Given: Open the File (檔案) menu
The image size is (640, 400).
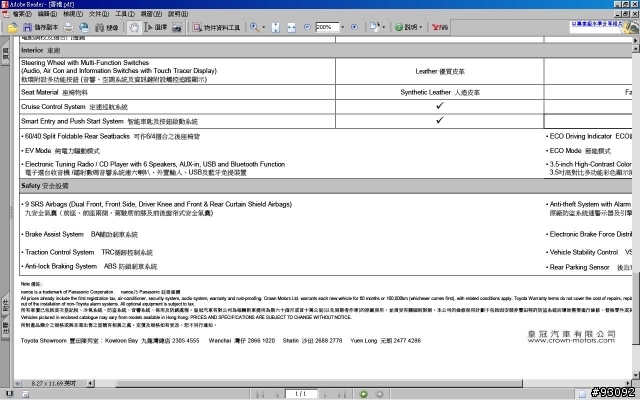Looking at the screenshot, I should pyautogui.click(x=22, y=14).
